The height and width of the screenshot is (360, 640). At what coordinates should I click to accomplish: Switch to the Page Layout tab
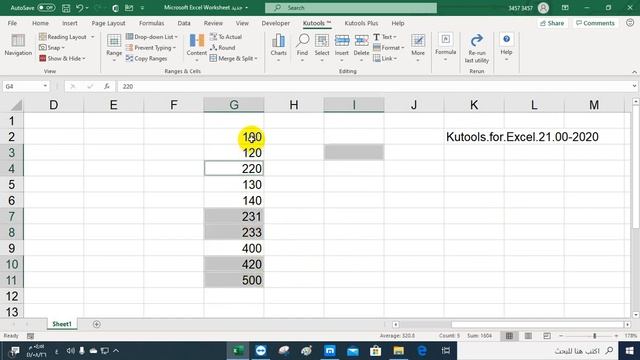(108, 23)
